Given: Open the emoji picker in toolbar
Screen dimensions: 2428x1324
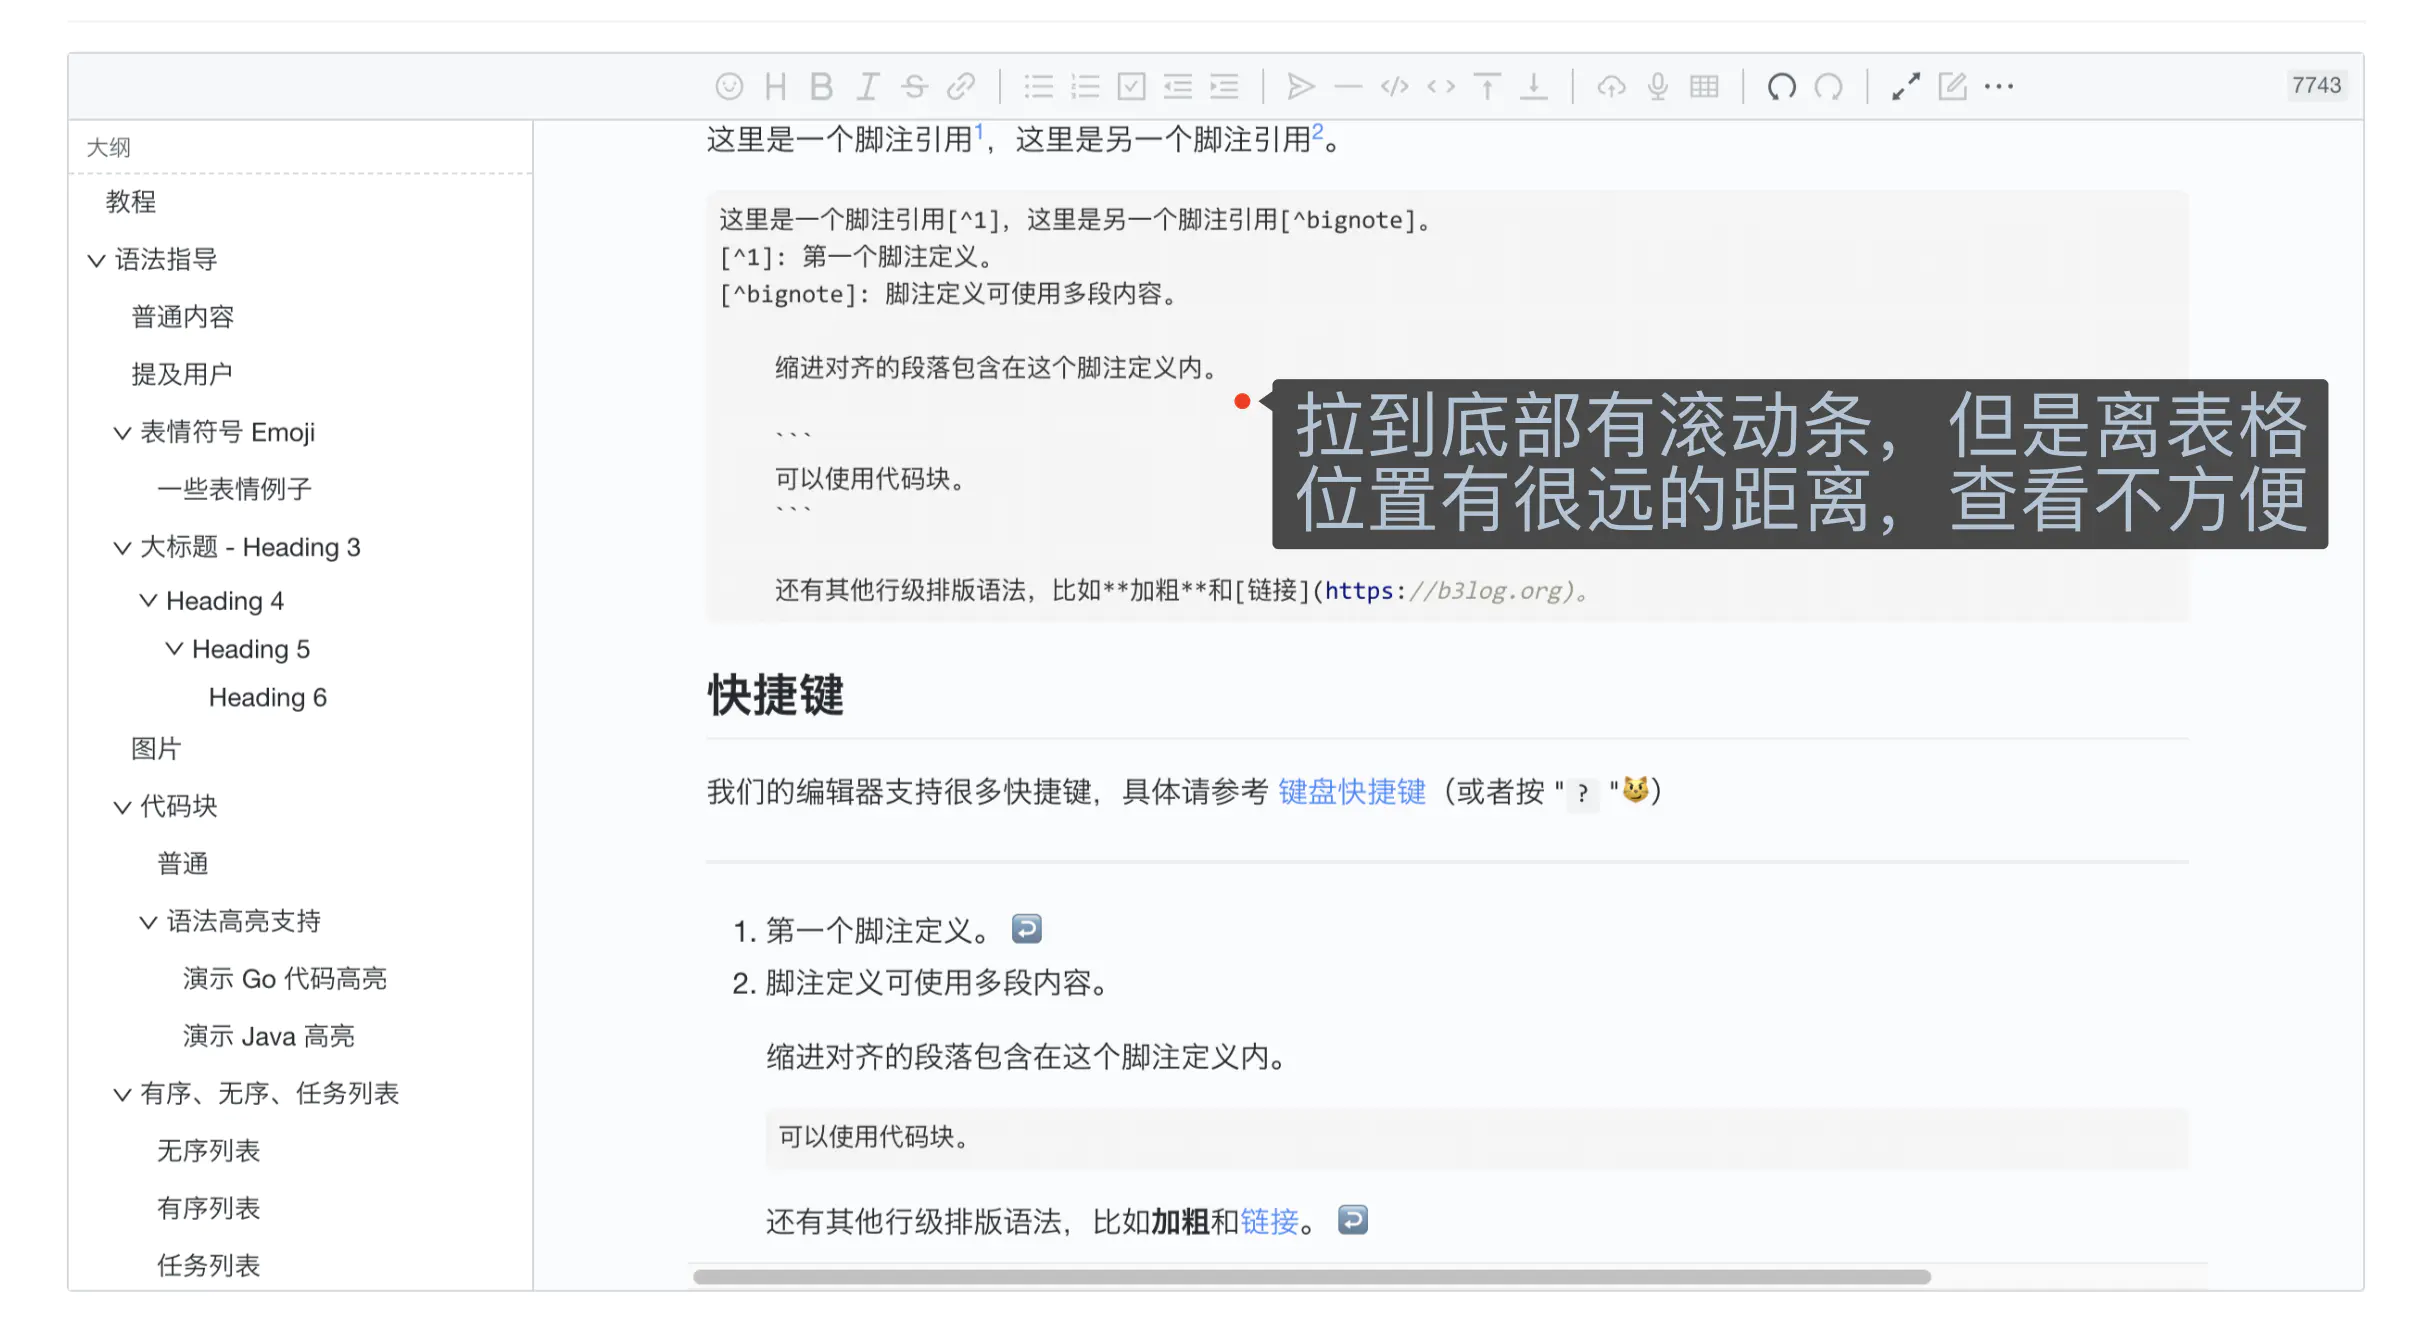Looking at the screenshot, I should tap(729, 87).
